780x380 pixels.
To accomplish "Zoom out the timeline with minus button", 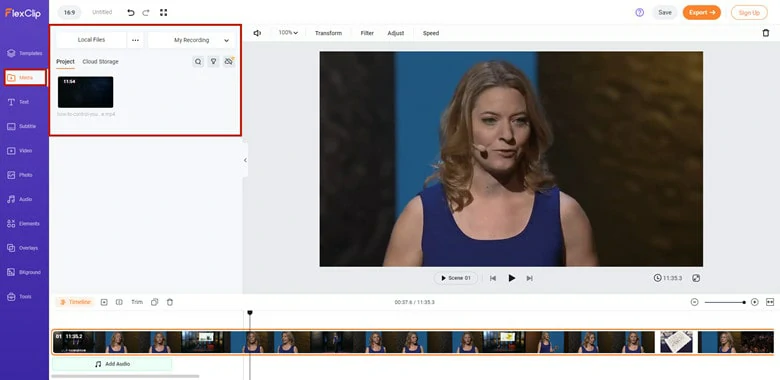I will click(695, 302).
